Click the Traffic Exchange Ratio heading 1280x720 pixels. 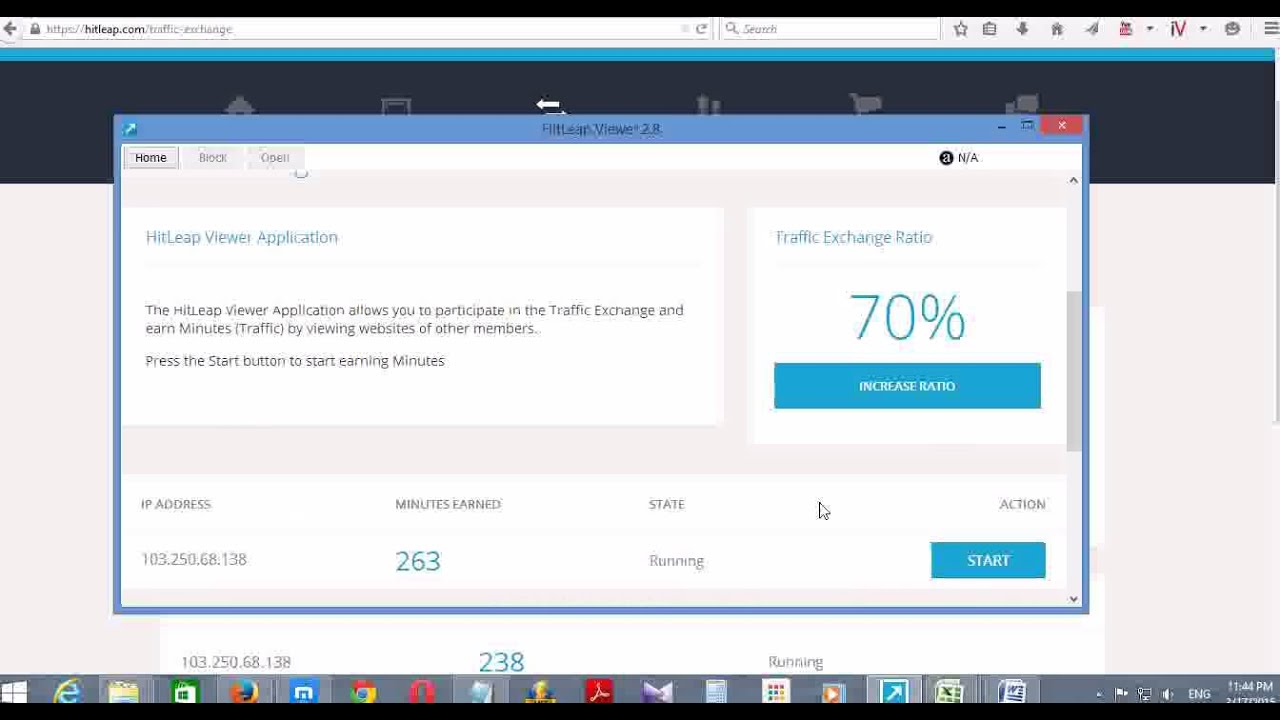click(854, 237)
